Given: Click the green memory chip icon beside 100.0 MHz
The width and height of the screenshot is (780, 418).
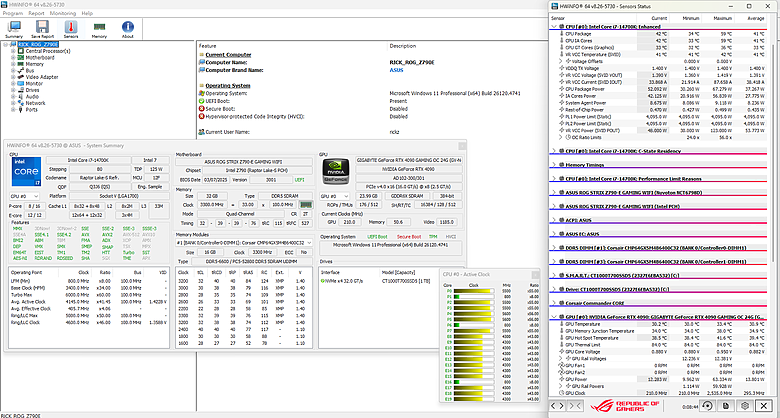Looking at the screenshot, I should pyautogui.click(x=305, y=205).
